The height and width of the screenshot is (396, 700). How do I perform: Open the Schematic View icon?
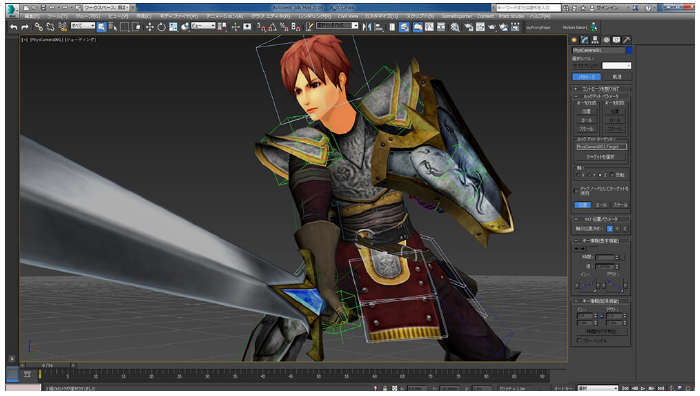[x=441, y=27]
